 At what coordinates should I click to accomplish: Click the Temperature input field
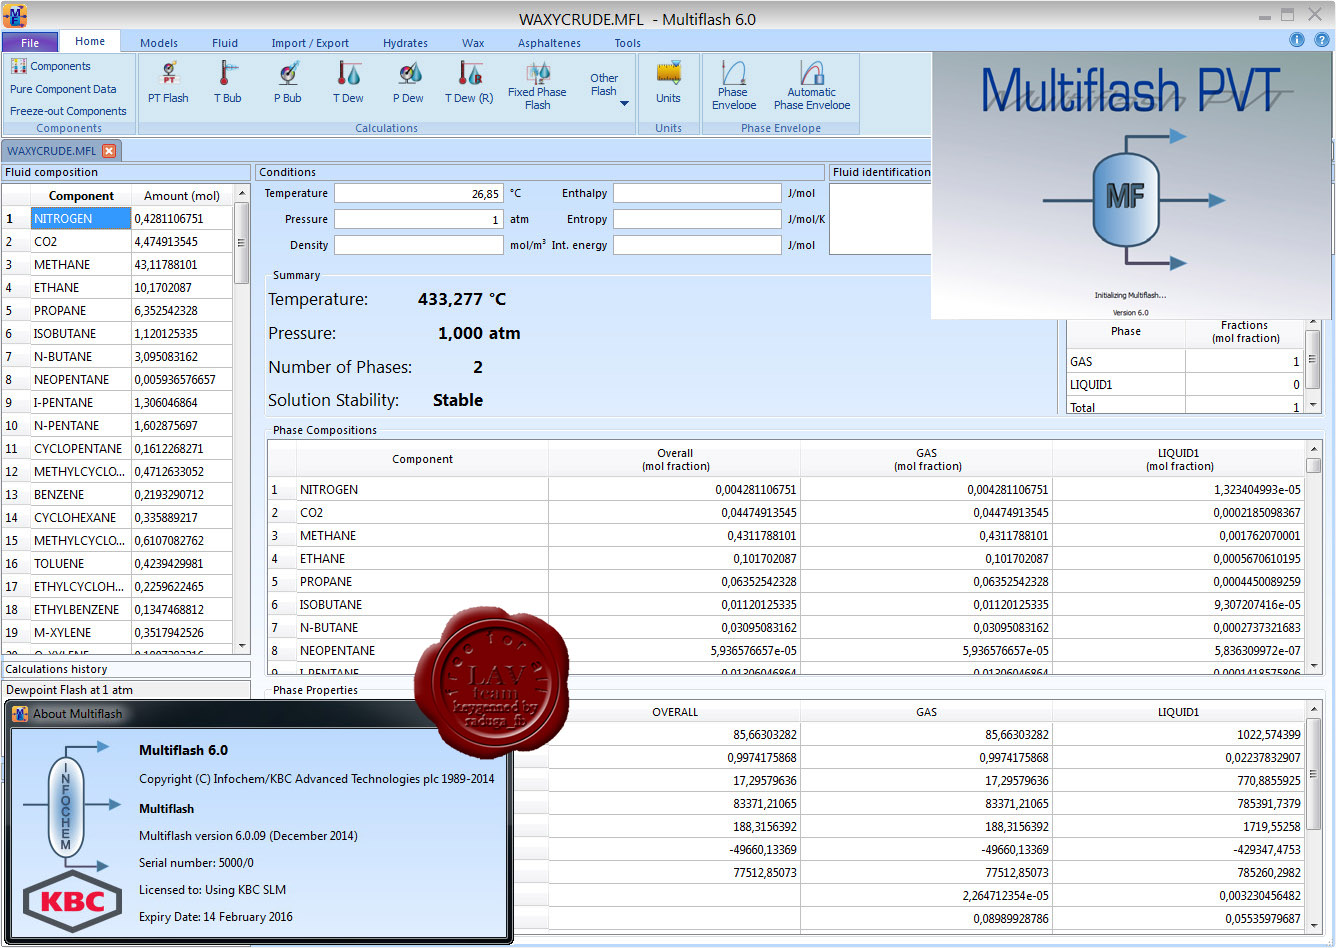418,193
